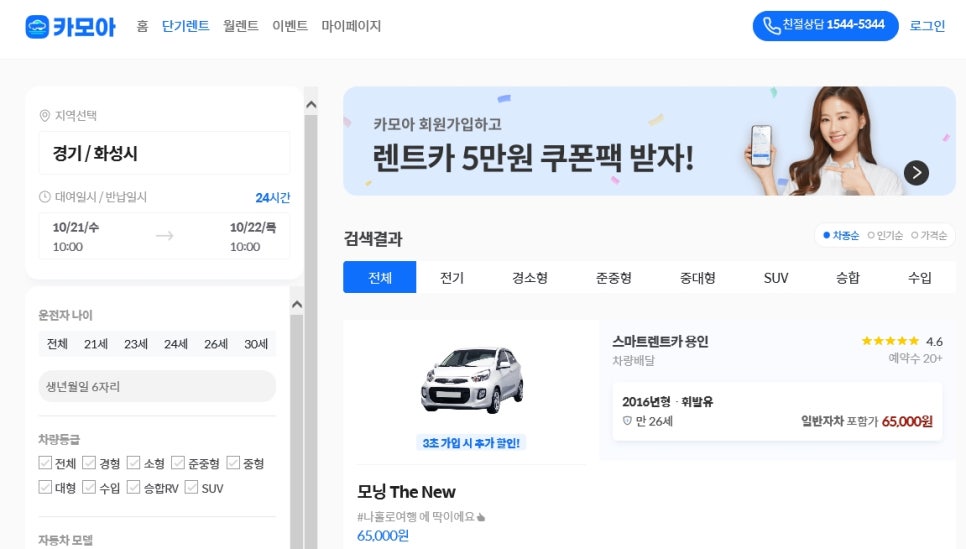Select driver age 30세

click(256, 344)
